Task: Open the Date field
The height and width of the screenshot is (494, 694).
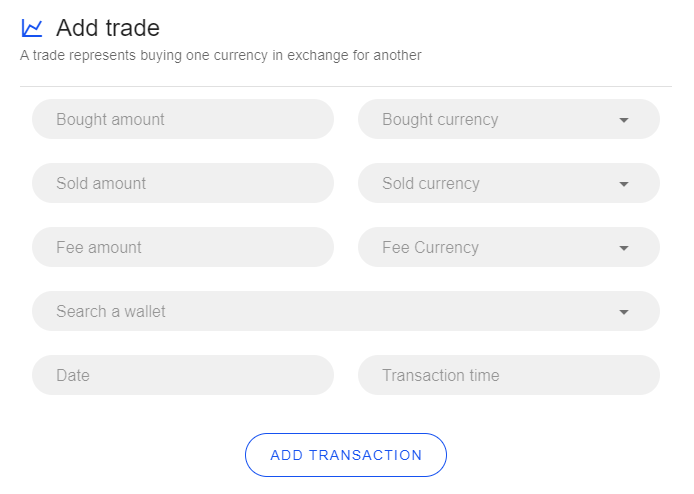Action: [183, 375]
